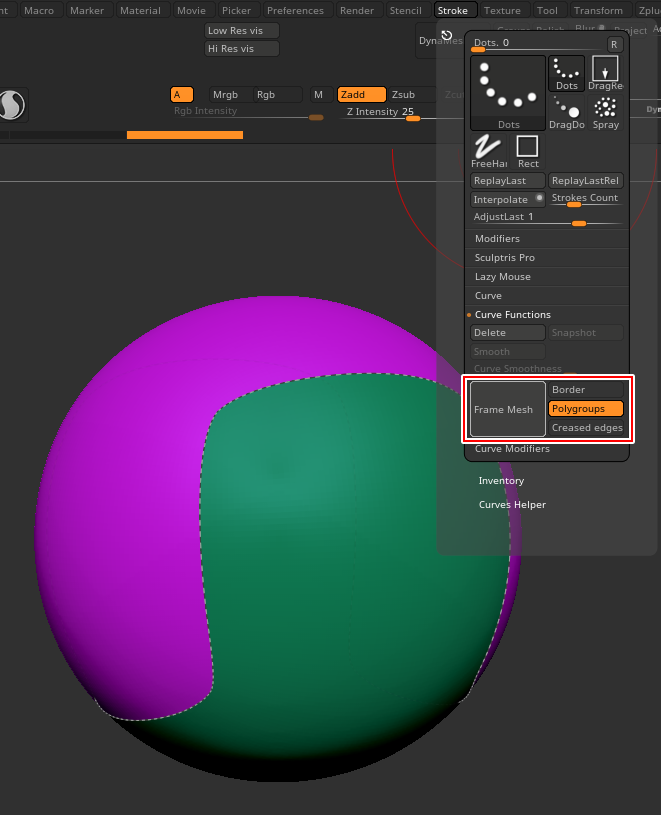Enable Polygroups option for Frame Mesh
This screenshot has height=815, width=661.
pos(585,409)
